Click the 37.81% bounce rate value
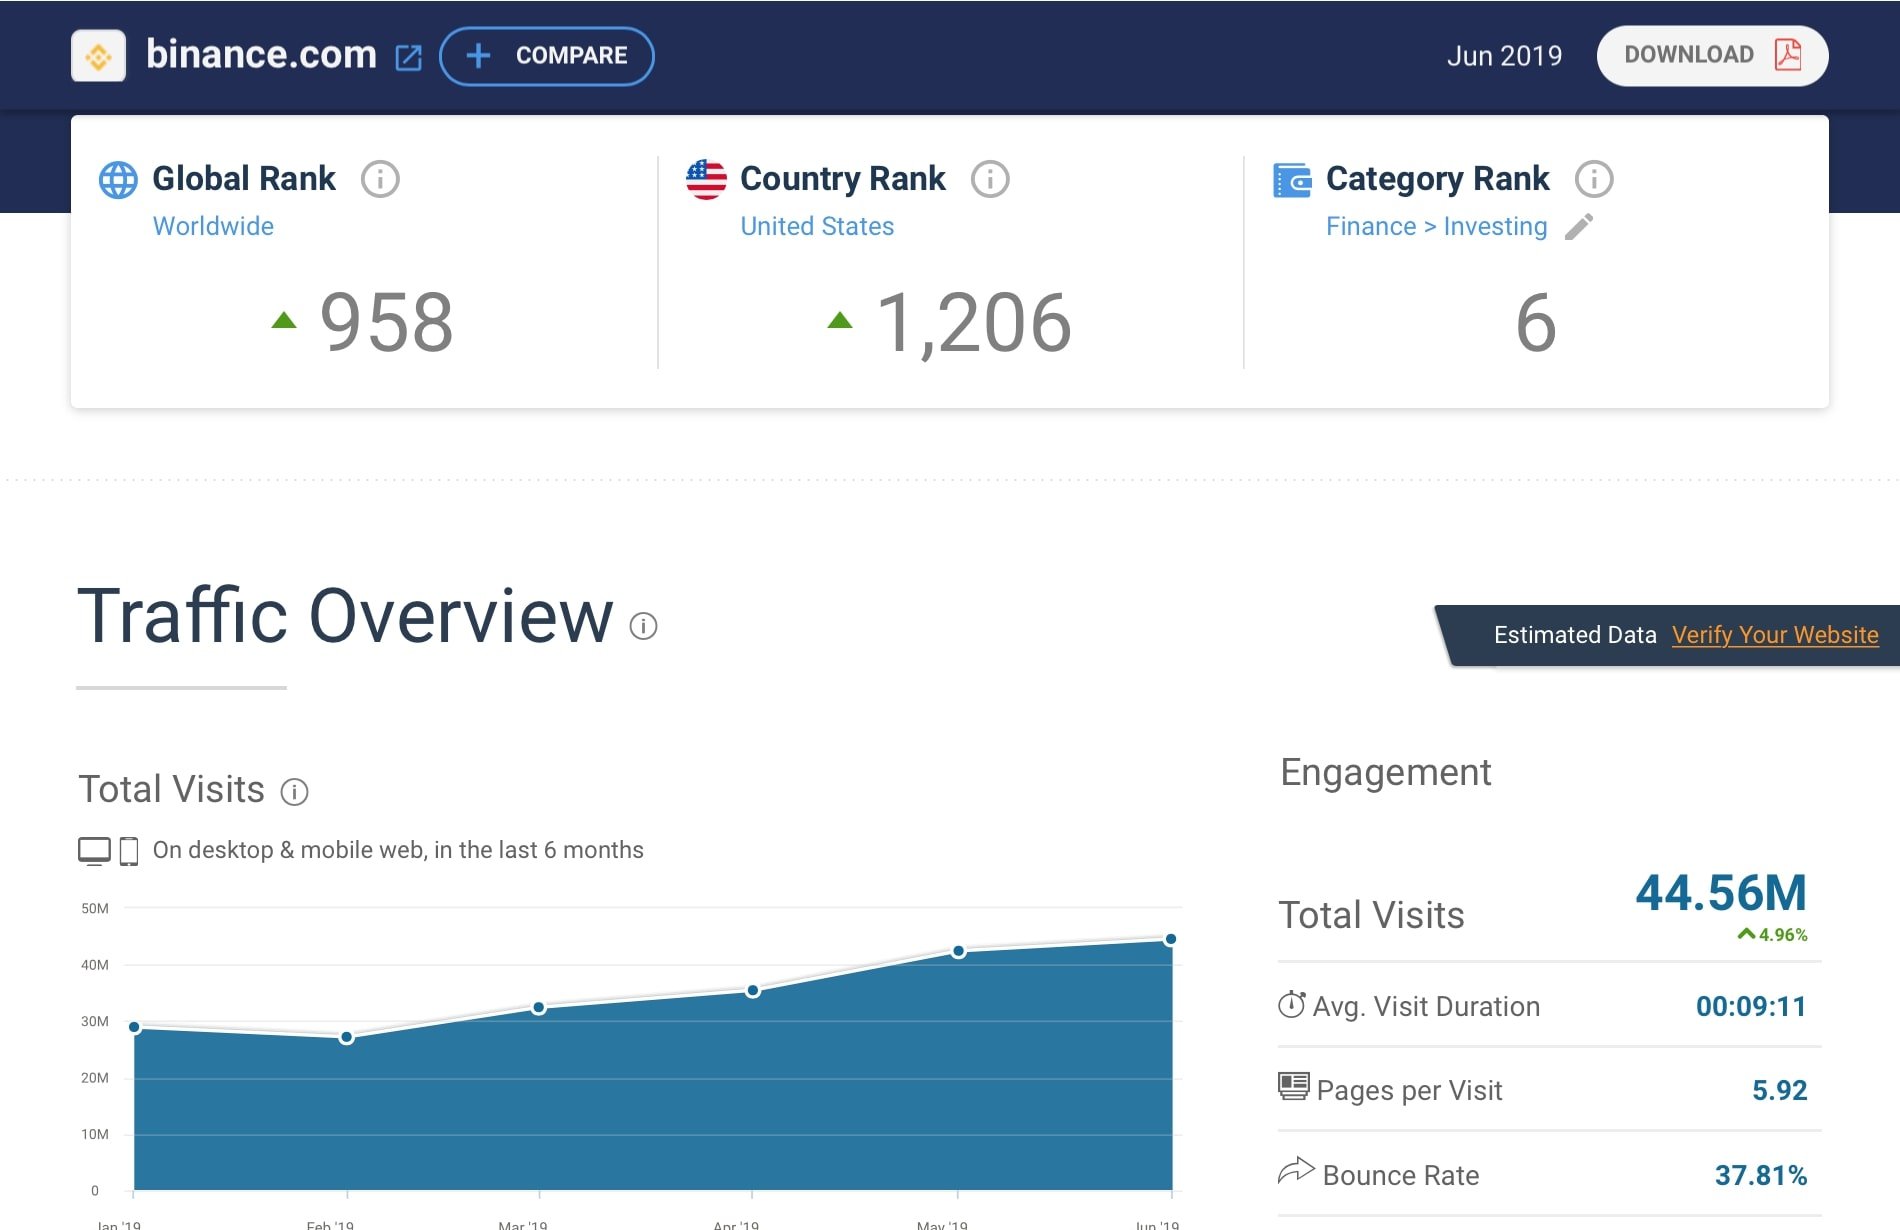Screen dimensions: 1900x1230 click(x=1761, y=1175)
